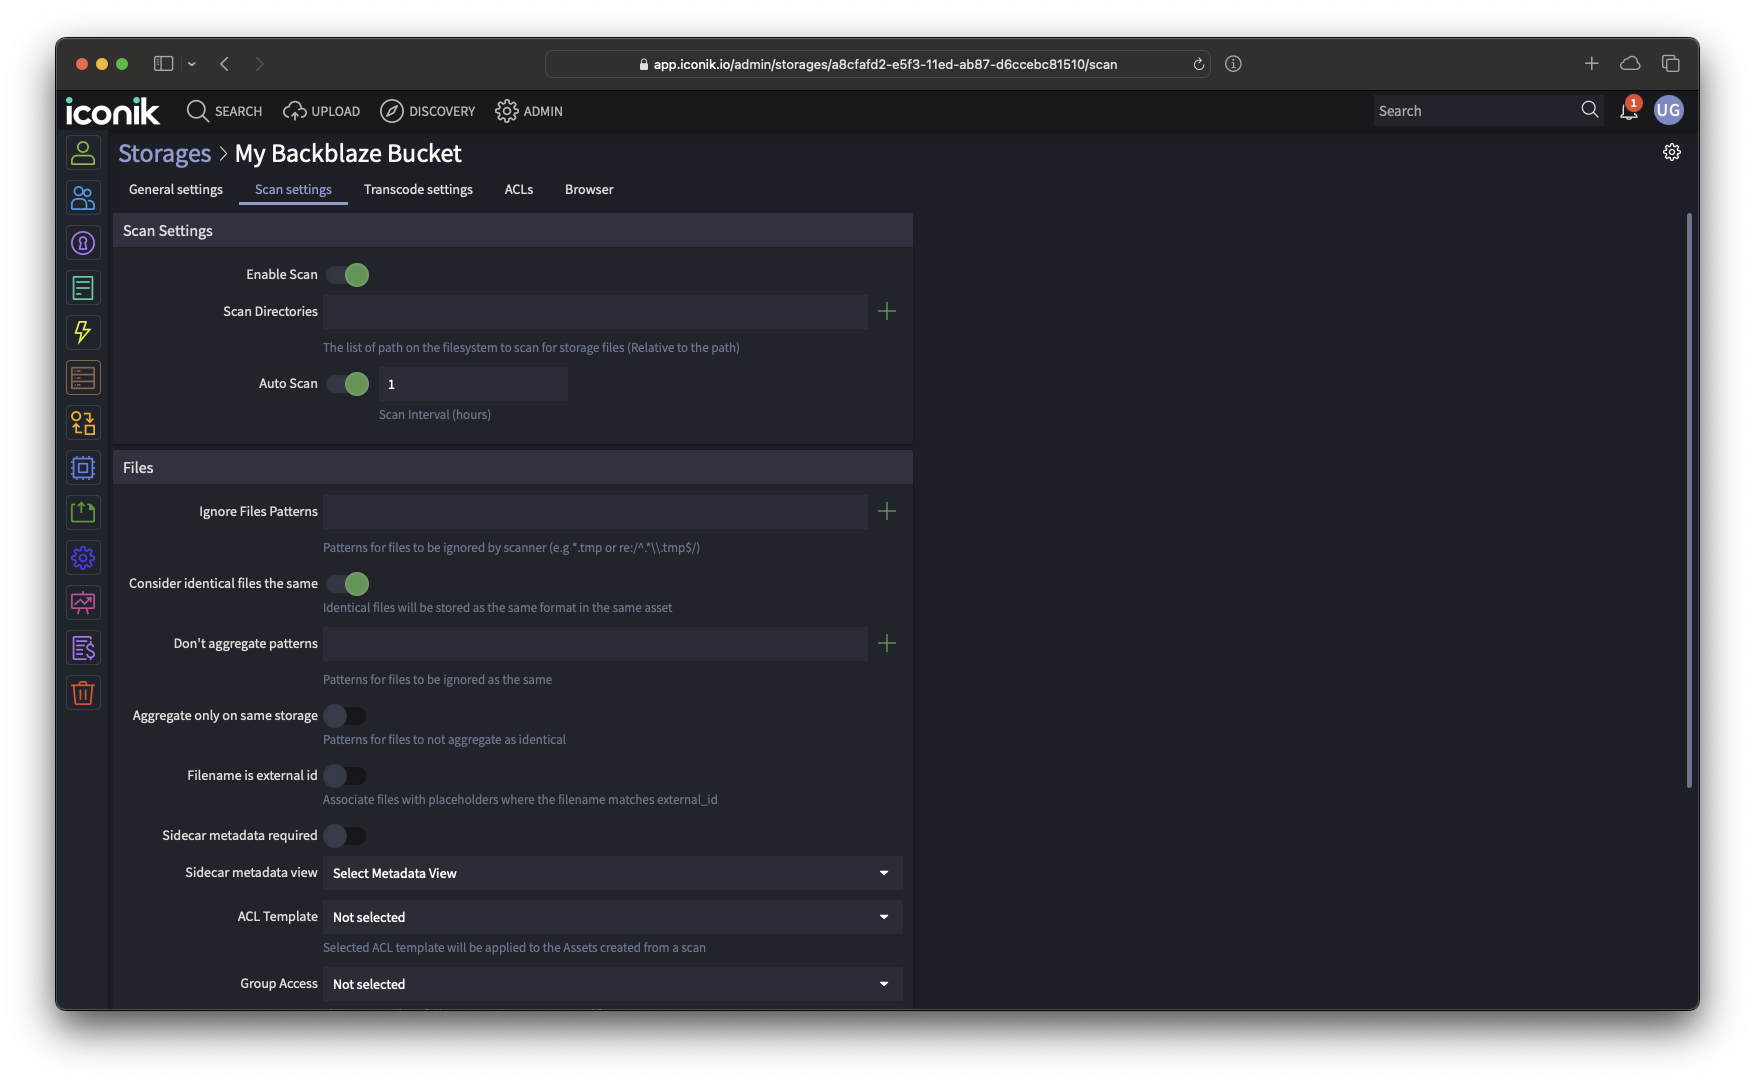Screen dimensions: 1755x1084
Task: Show site privacy info icon beside address bar
Action: tap(1233, 64)
